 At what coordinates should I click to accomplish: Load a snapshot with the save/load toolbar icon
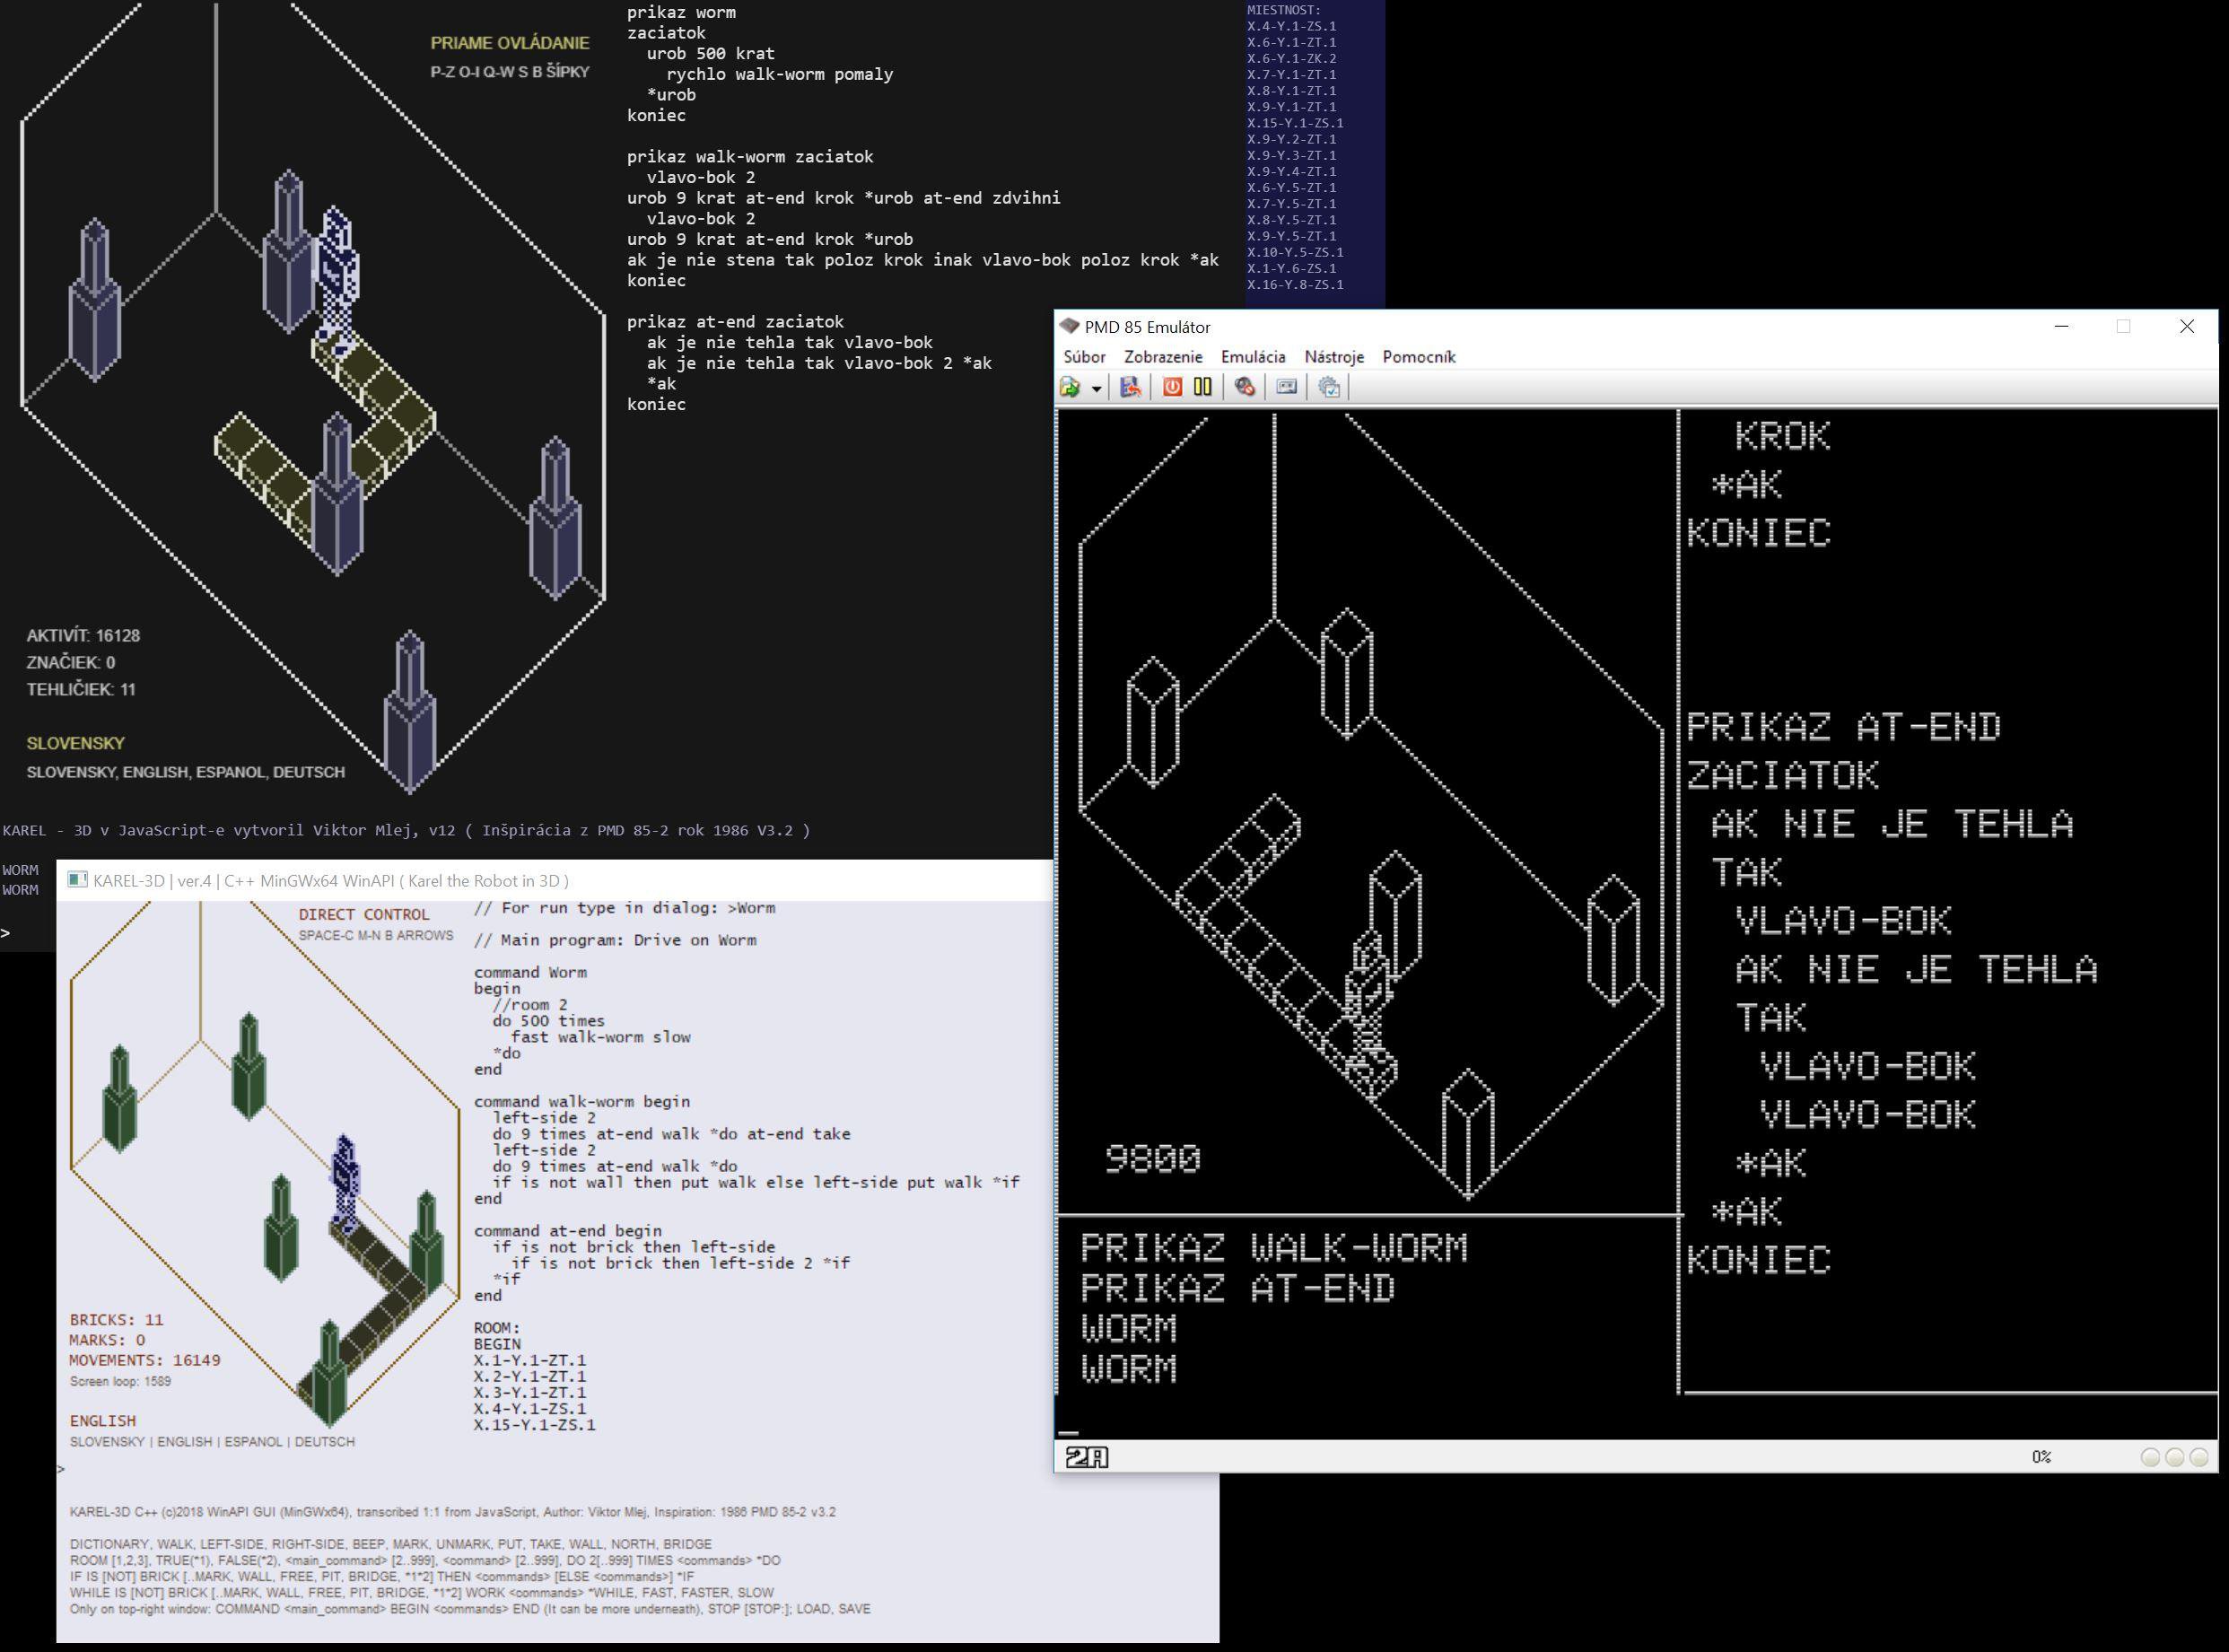[x=1132, y=388]
